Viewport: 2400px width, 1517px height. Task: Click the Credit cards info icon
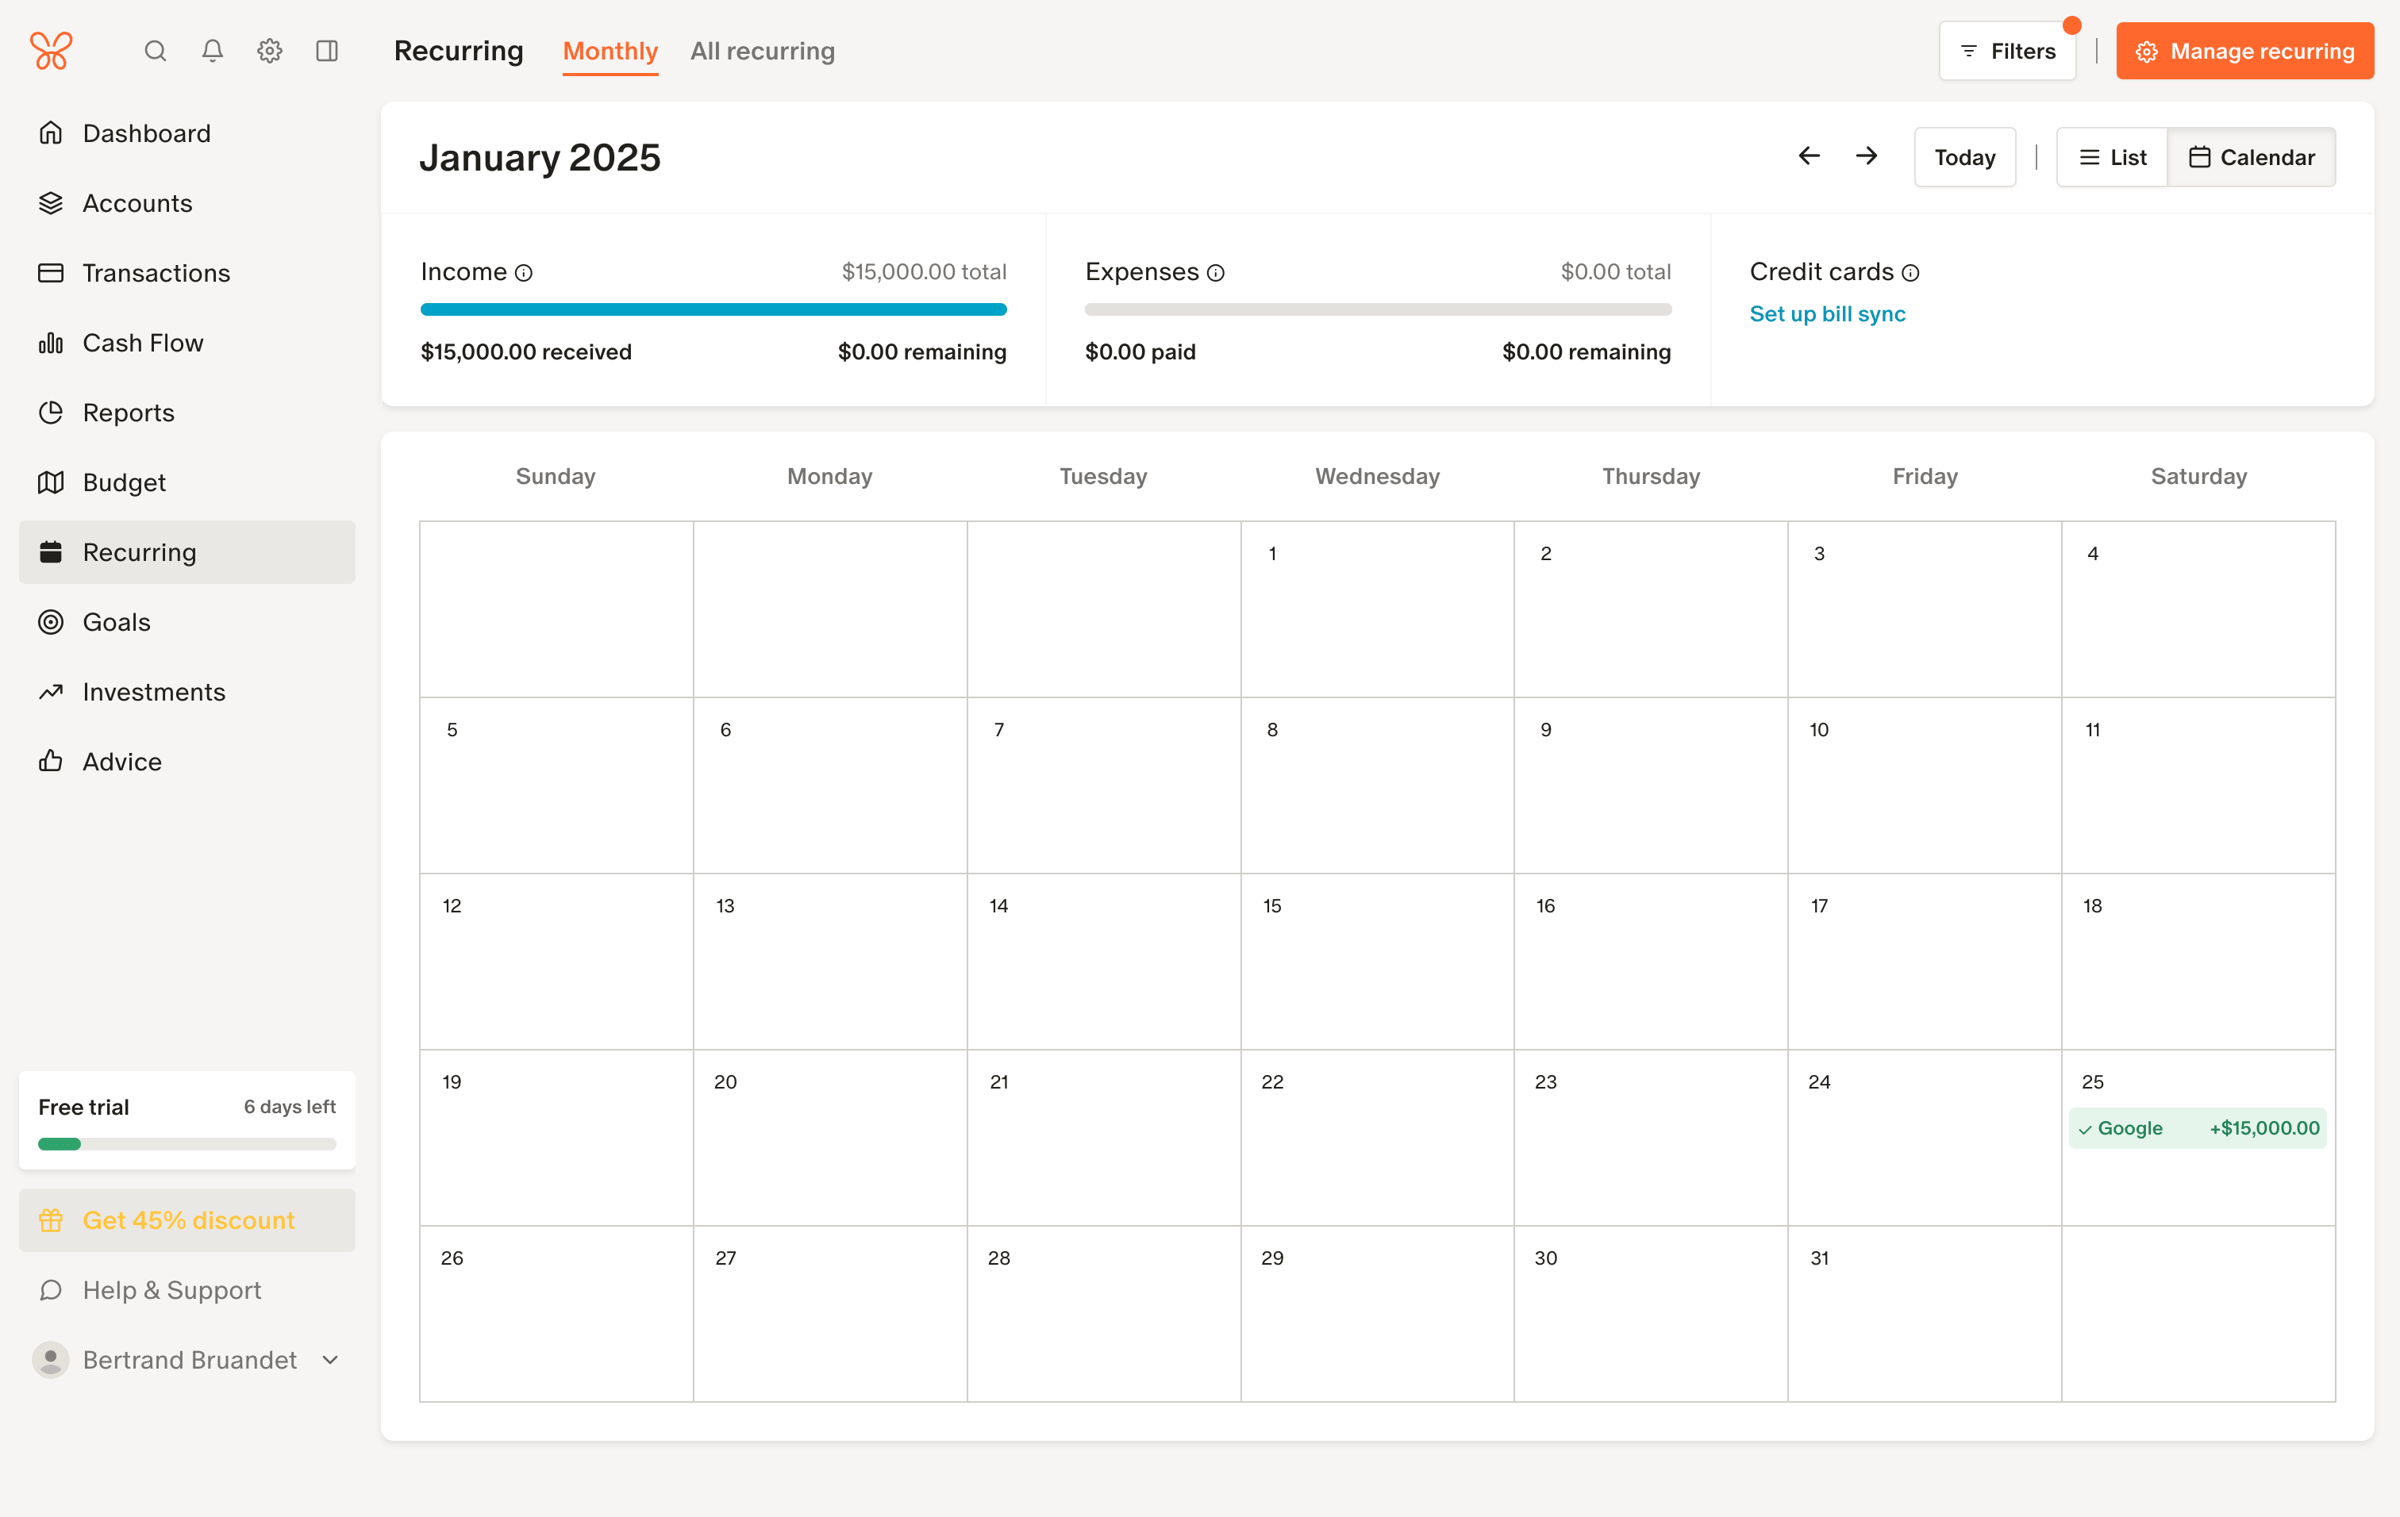(x=1911, y=273)
